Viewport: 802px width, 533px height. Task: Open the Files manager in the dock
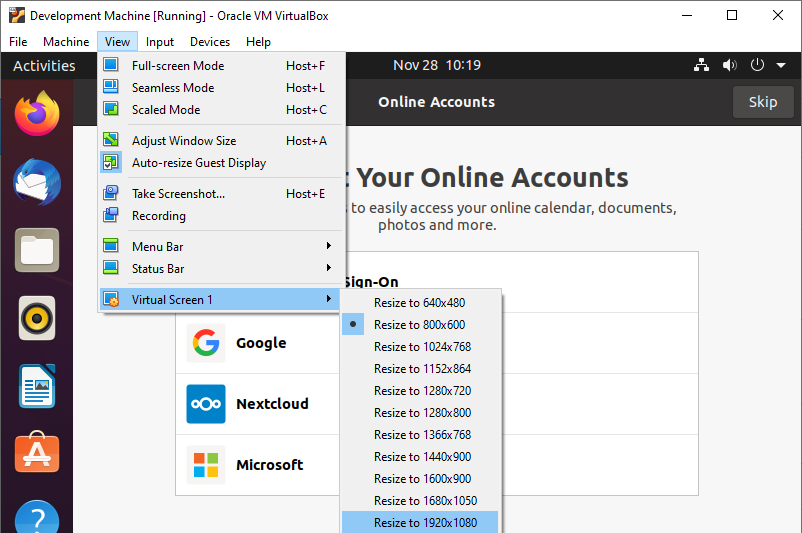[x=37, y=250]
